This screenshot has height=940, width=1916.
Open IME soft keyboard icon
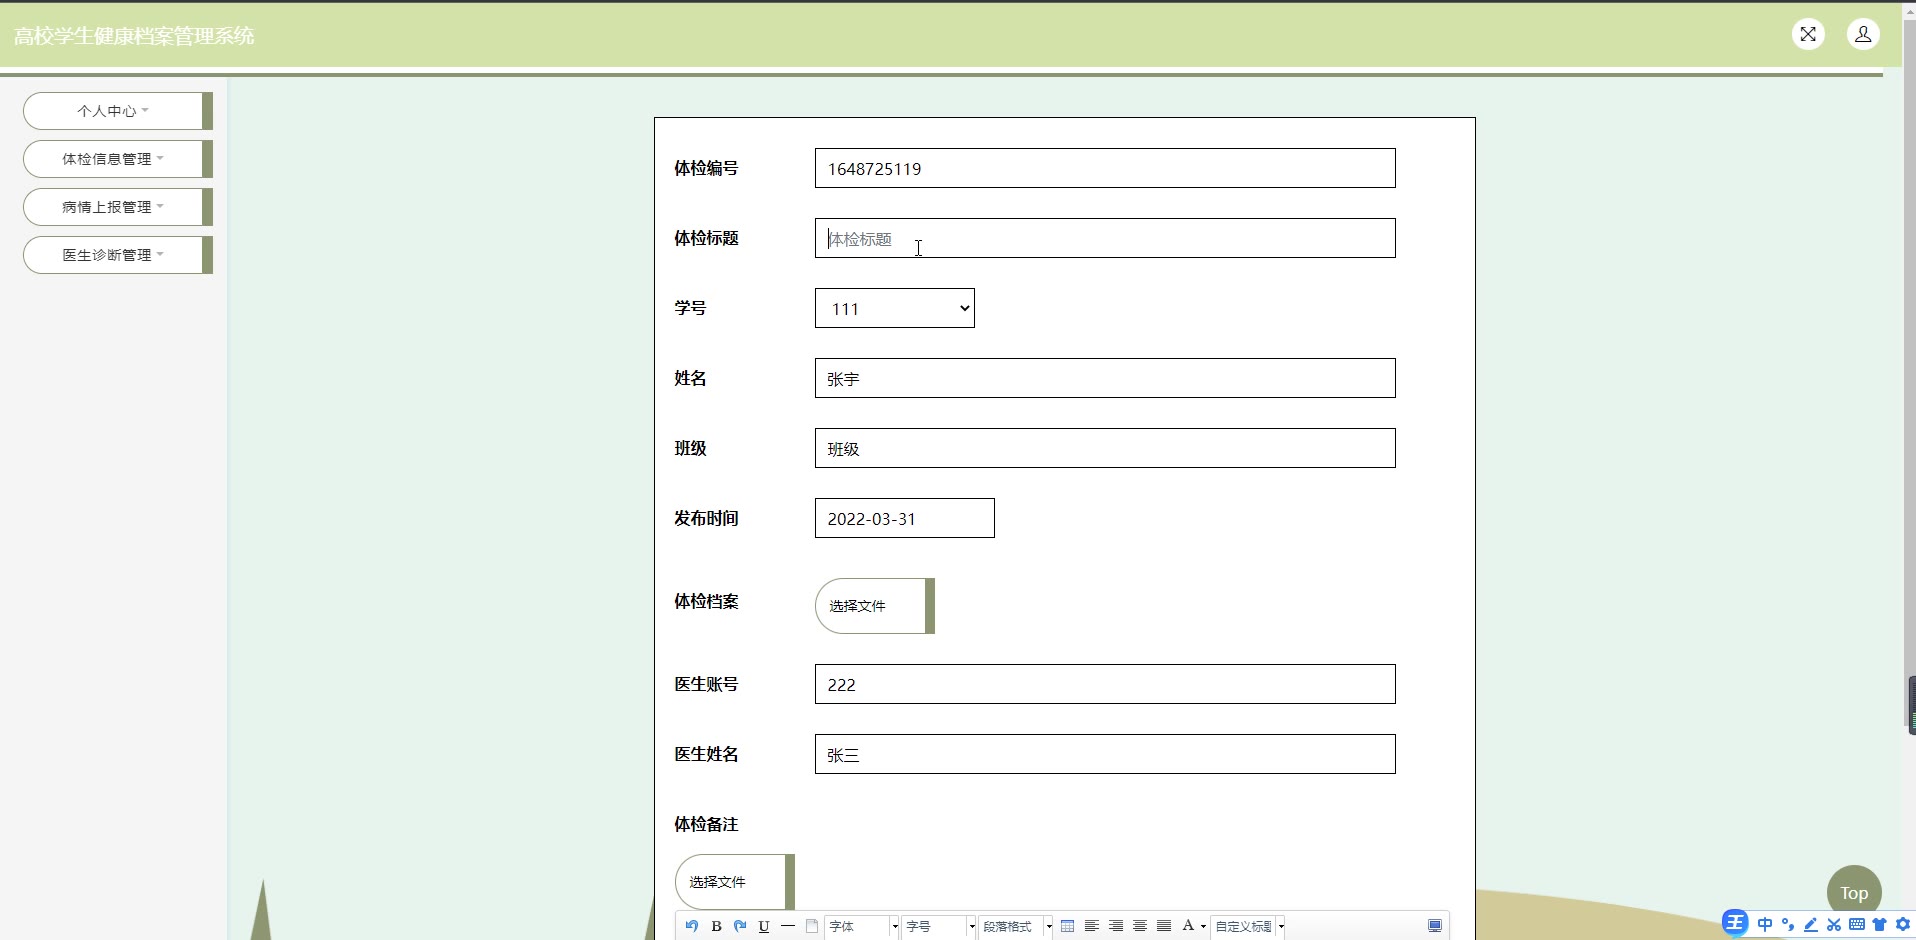point(1857,924)
